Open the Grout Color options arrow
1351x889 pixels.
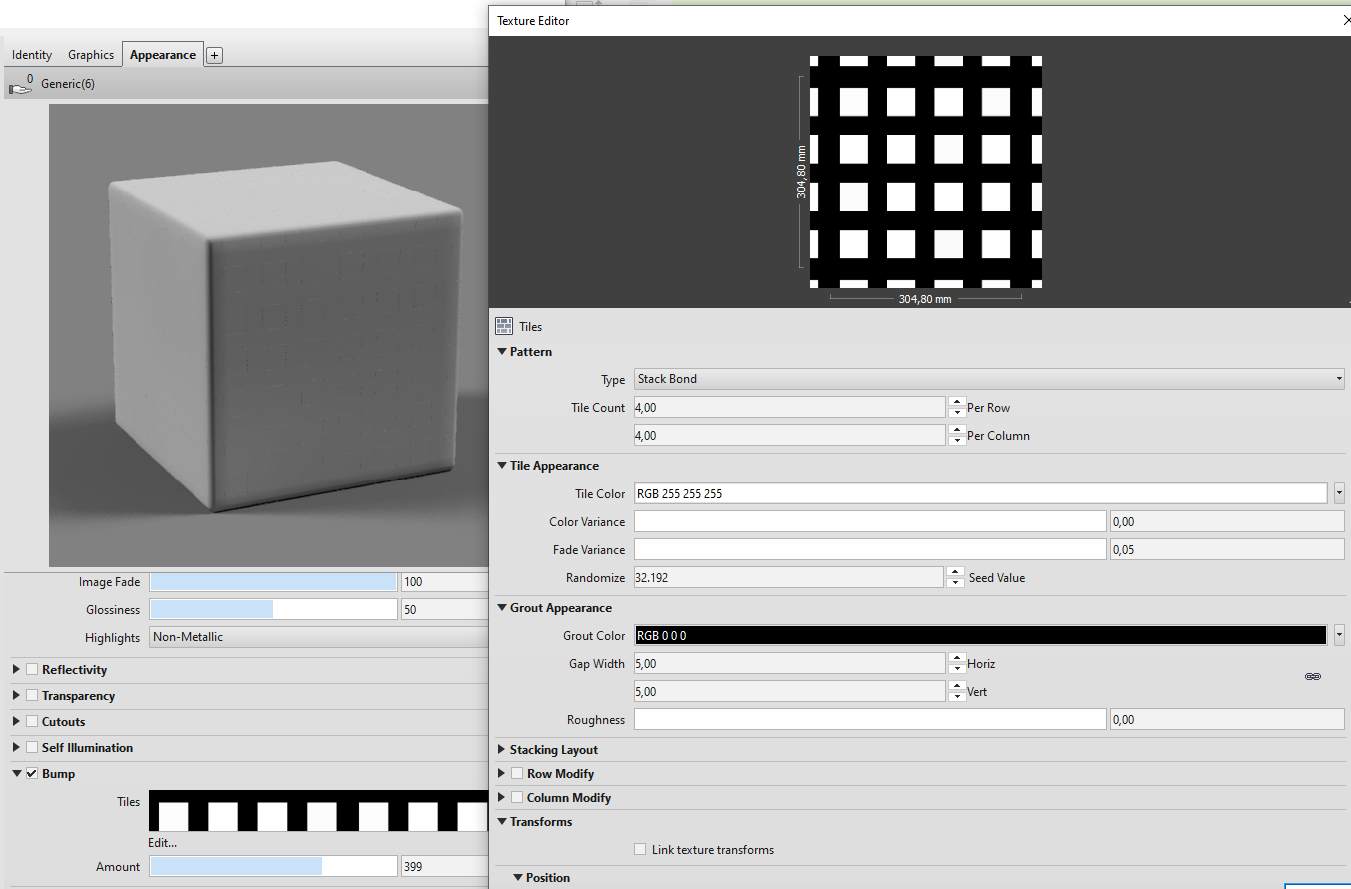pos(1339,635)
